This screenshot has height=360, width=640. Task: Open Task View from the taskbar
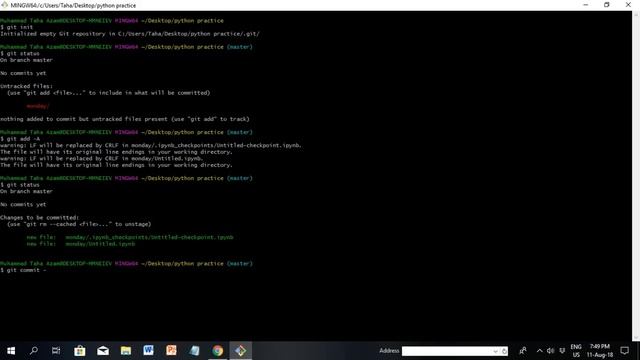coord(56,351)
